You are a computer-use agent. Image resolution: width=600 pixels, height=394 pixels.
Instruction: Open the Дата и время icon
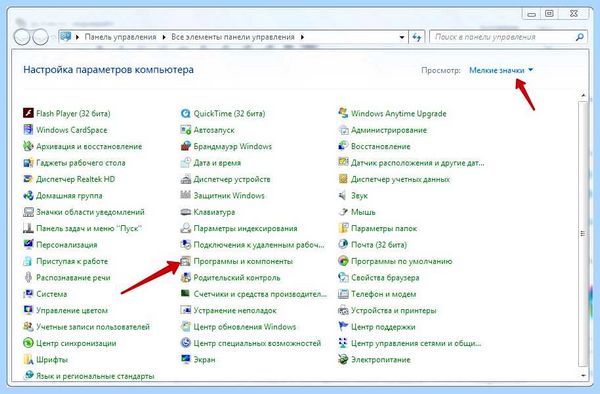click(186, 163)
